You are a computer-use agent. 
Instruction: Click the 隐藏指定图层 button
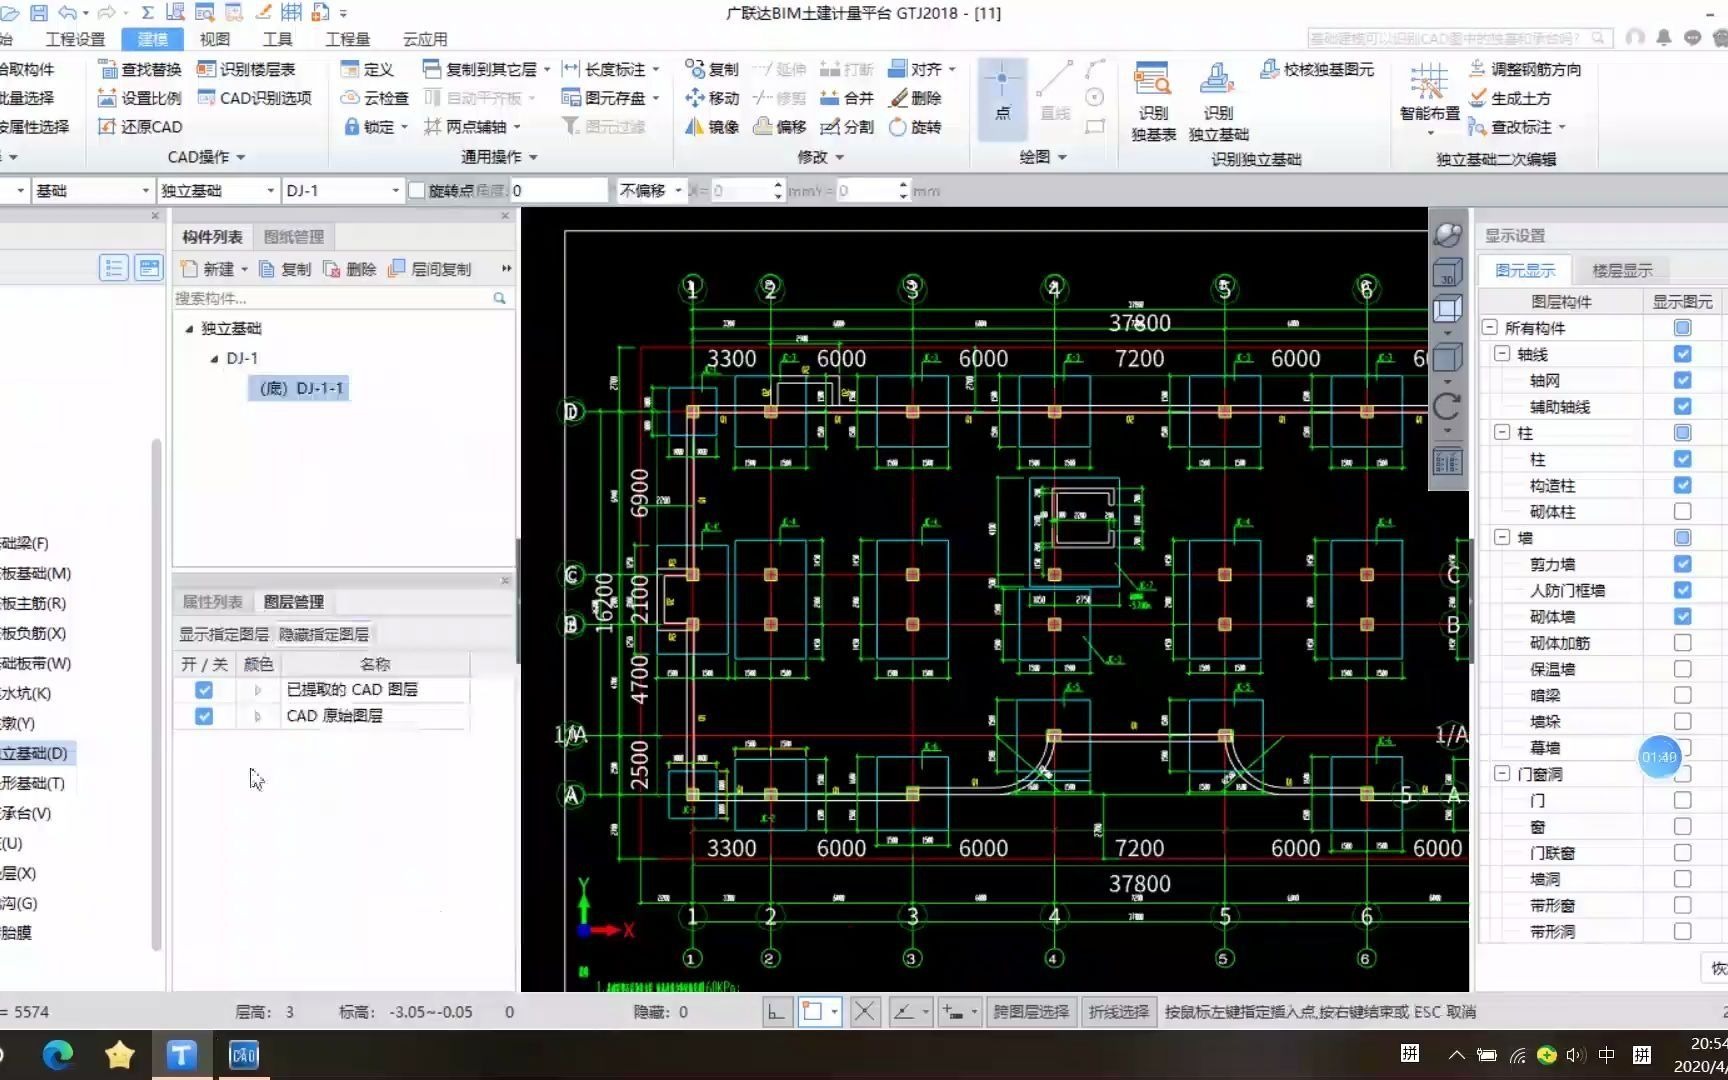coord(324,634)
